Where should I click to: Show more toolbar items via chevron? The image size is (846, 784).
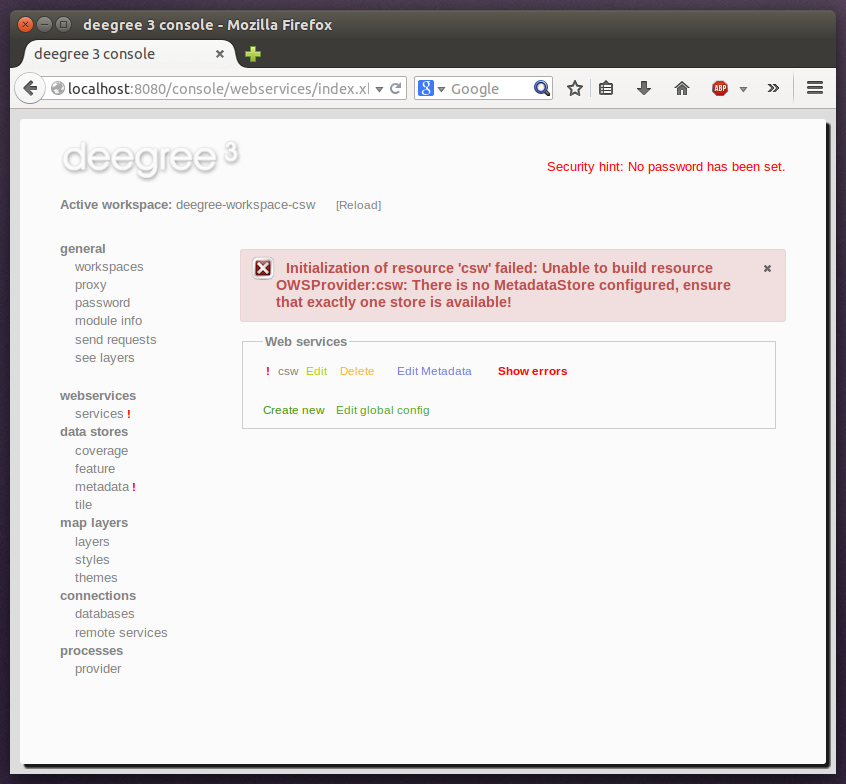[773, 88]
